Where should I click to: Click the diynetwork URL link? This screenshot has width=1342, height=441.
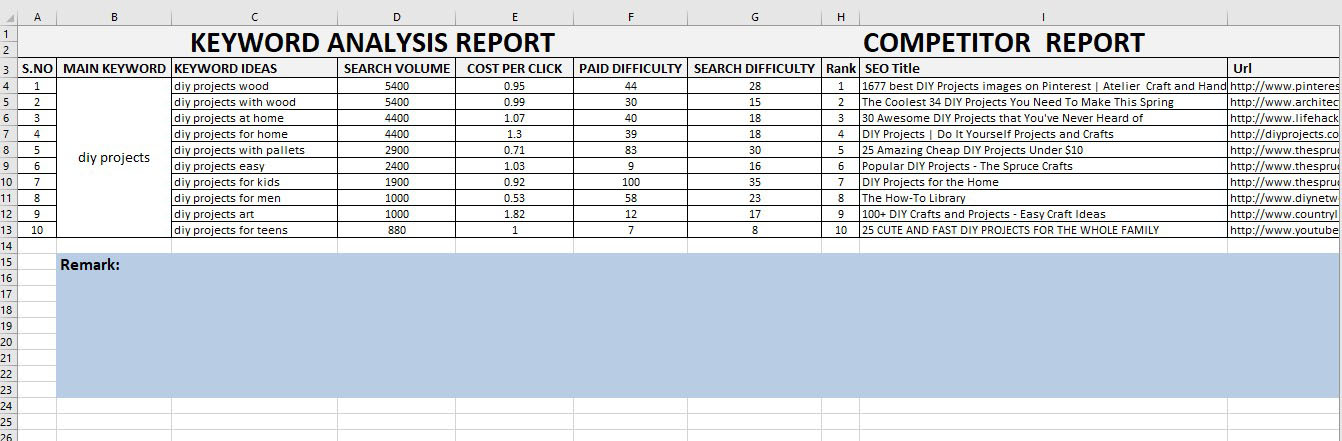pyautogui.click(x=1284, y=198)
